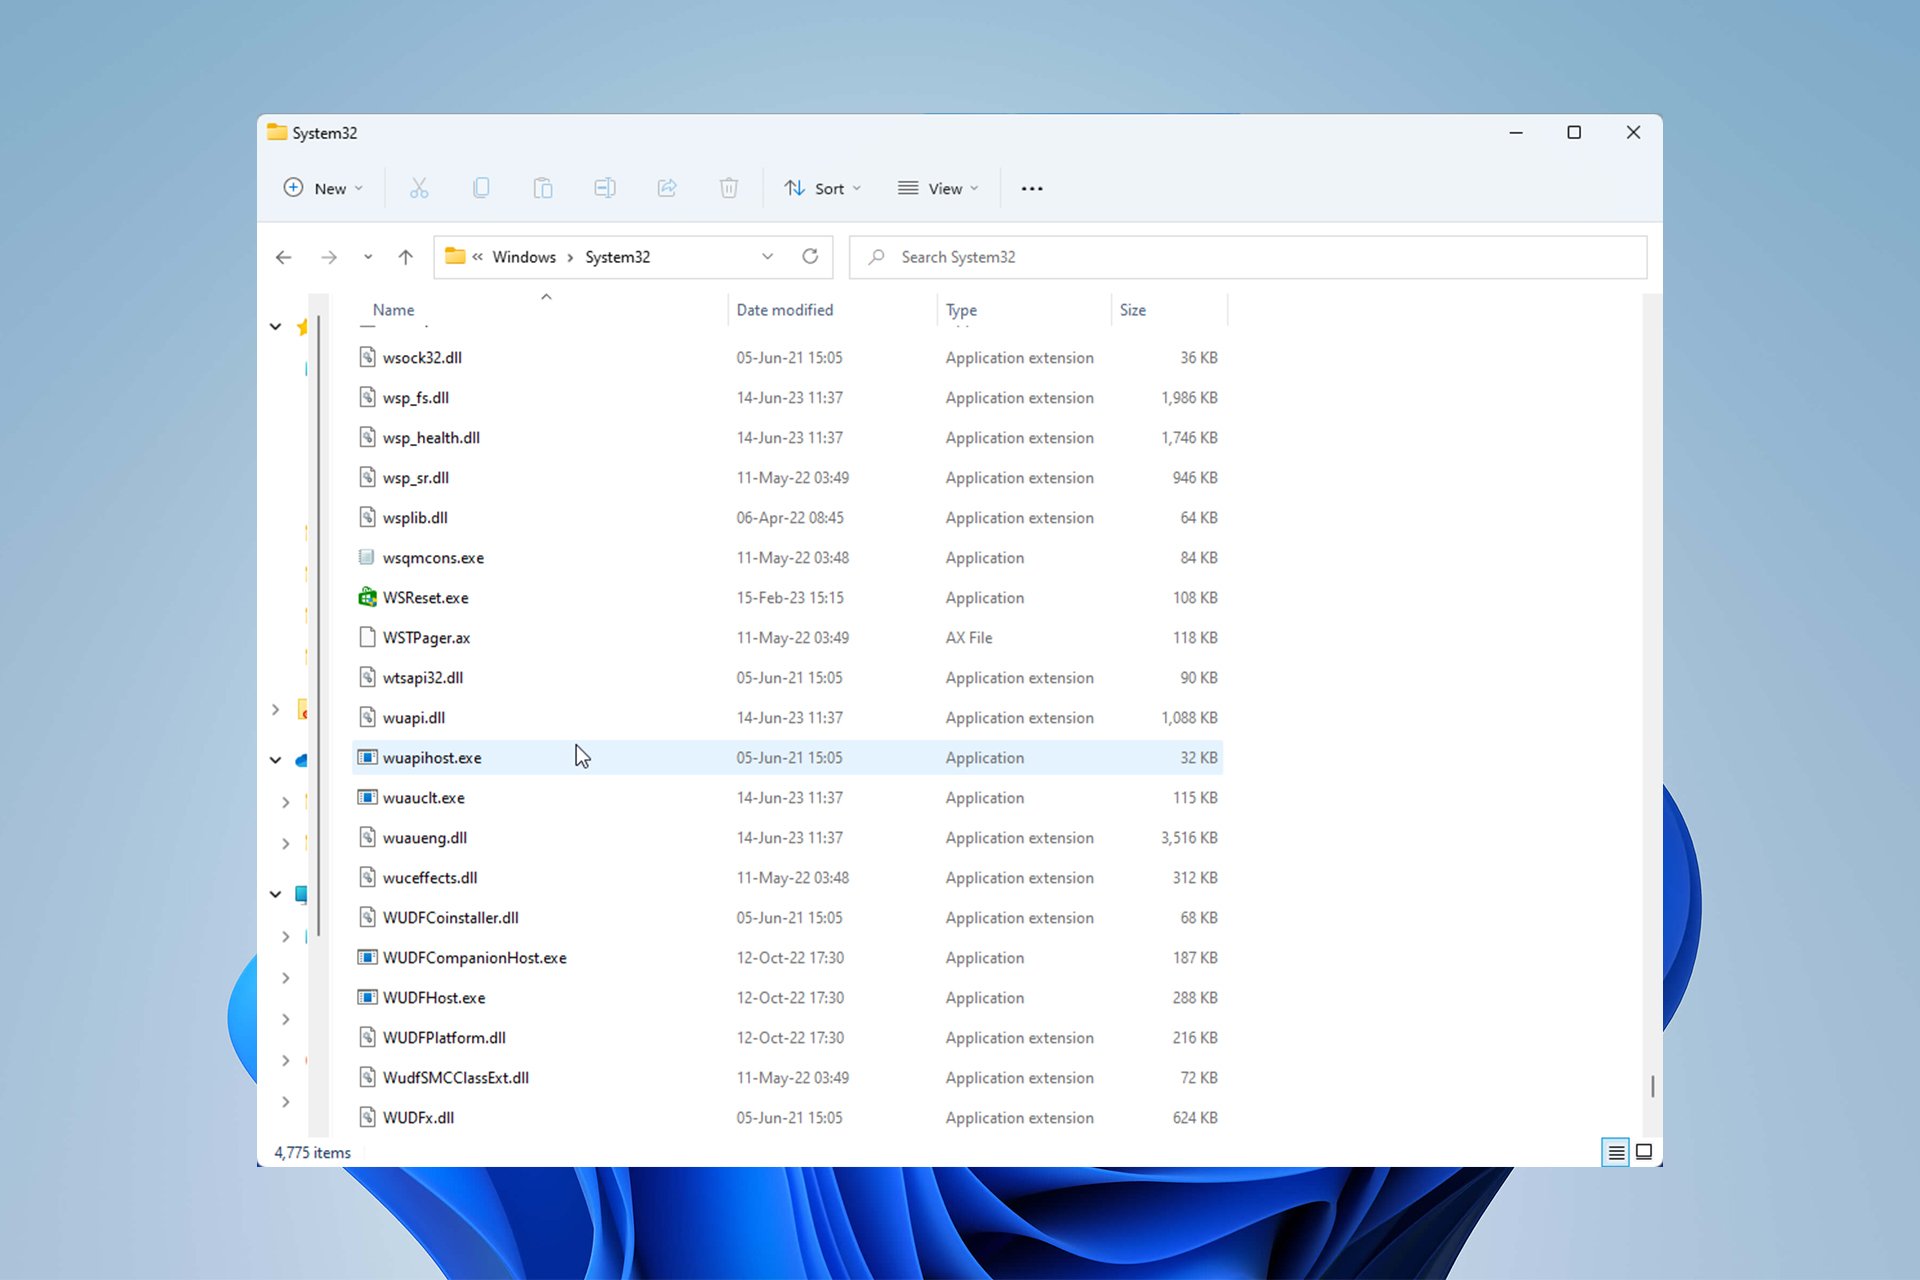Viewport: 1920px width, 1280px height.
Task: Click the Delete trash icon
Action: (729, 188)
